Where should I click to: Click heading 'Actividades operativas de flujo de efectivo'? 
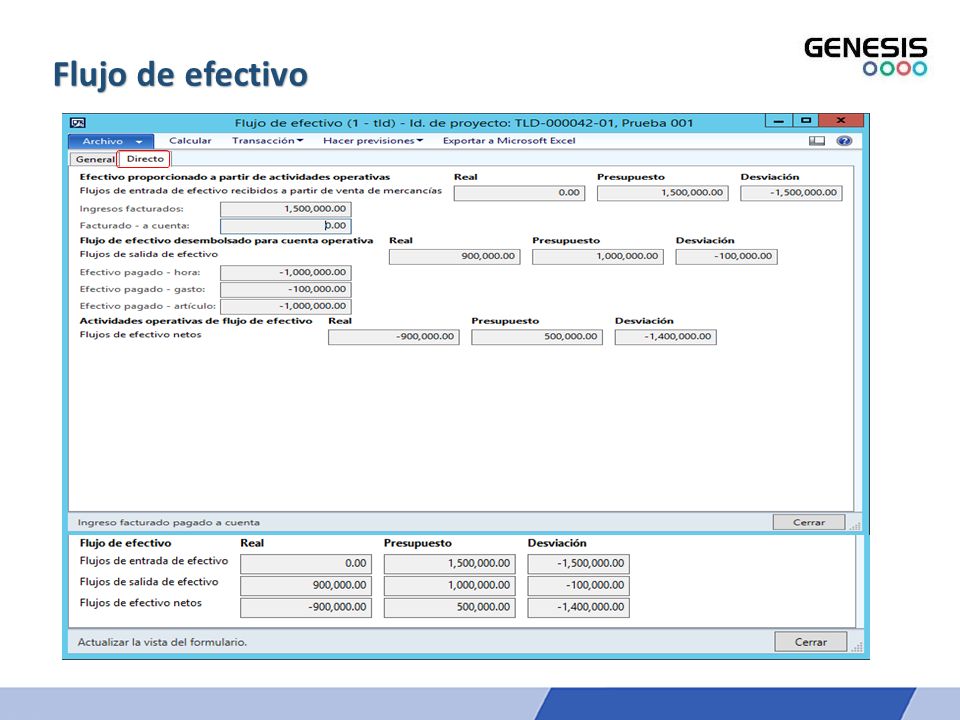pos(196,321)
